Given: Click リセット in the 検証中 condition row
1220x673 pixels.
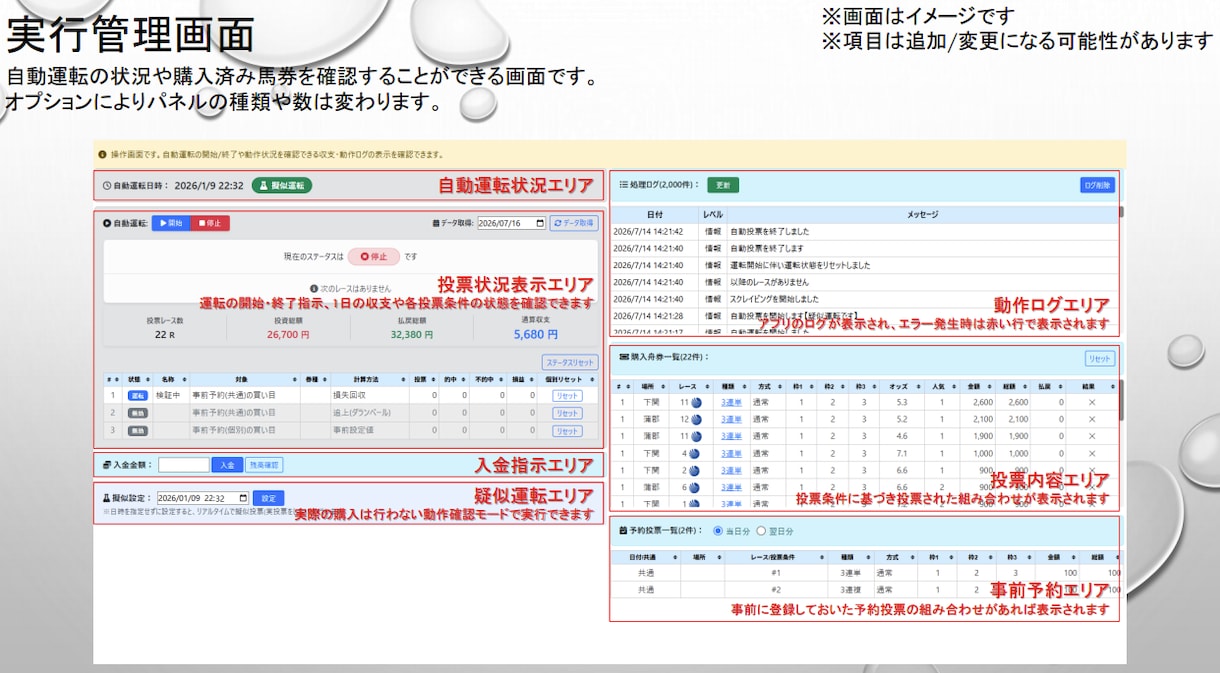Looking at the screenshot, I should (x=567, y=396).
